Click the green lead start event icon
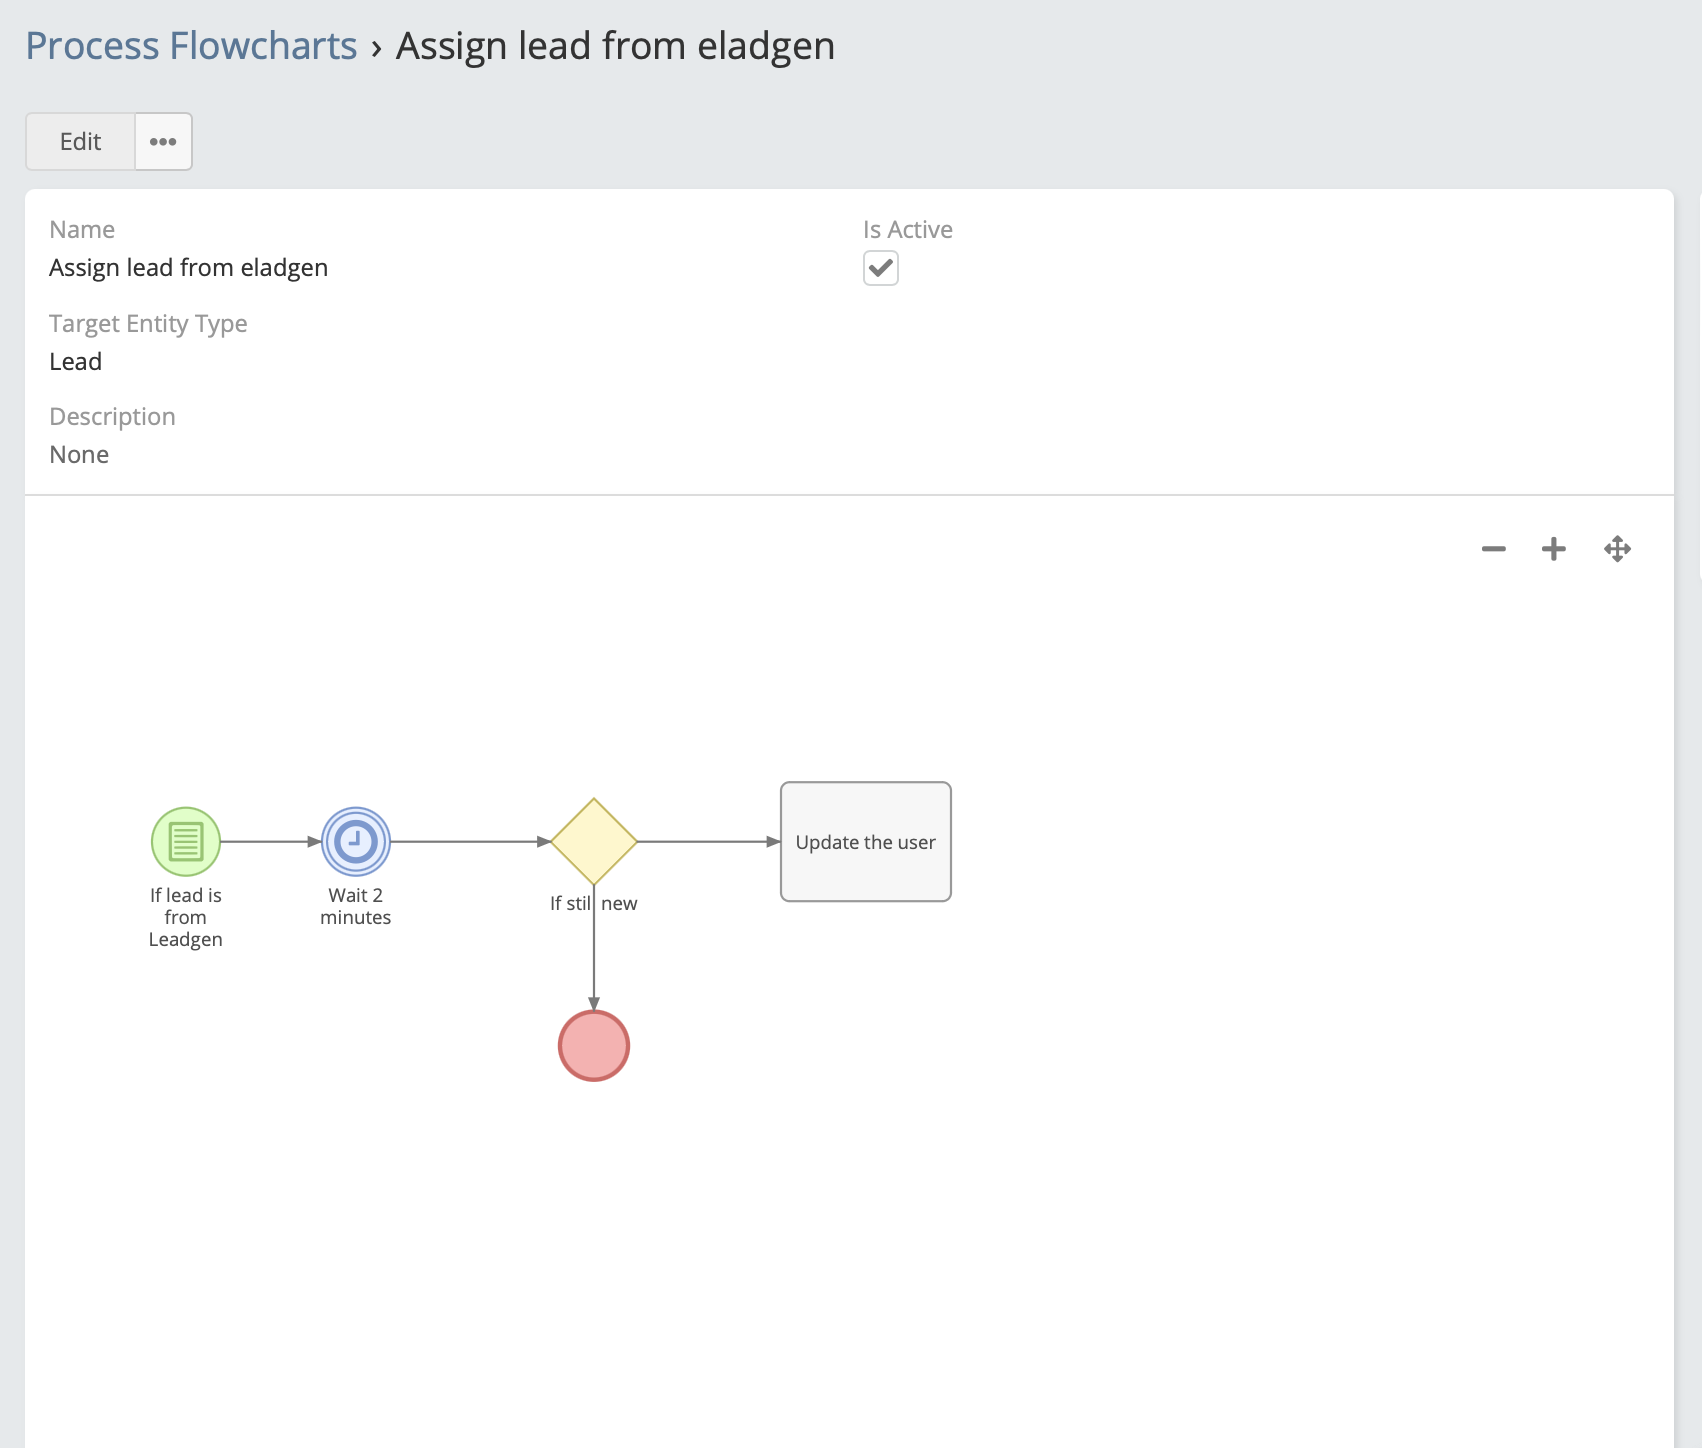 coord(186,842)
